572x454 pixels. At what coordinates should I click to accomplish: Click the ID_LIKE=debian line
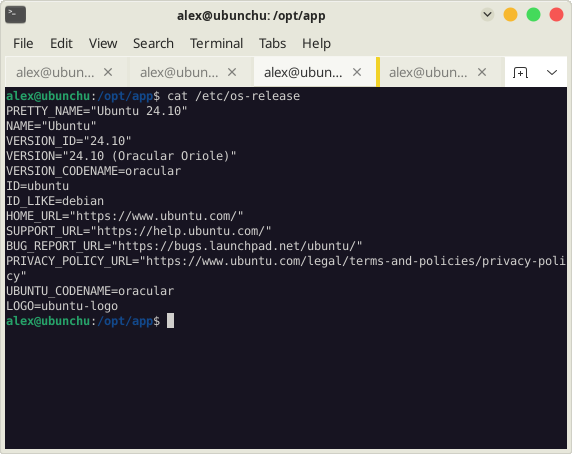[x=55, y=201]
